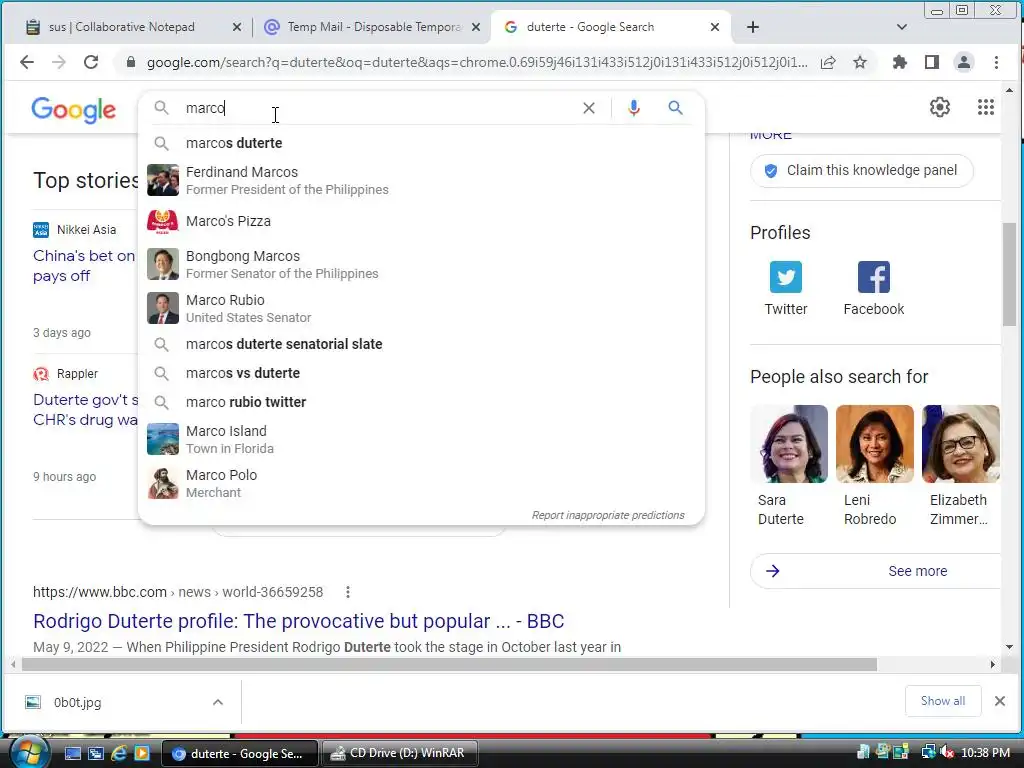Open the BBC result's three-dot options
Viewport: 1024px width, 768px height.
347,592
